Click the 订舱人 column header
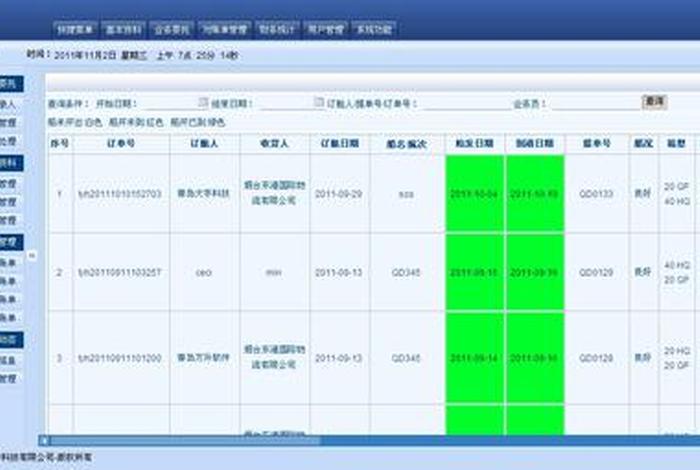The image size is (700, 470). pyautogui.click(x=204, y=143)
